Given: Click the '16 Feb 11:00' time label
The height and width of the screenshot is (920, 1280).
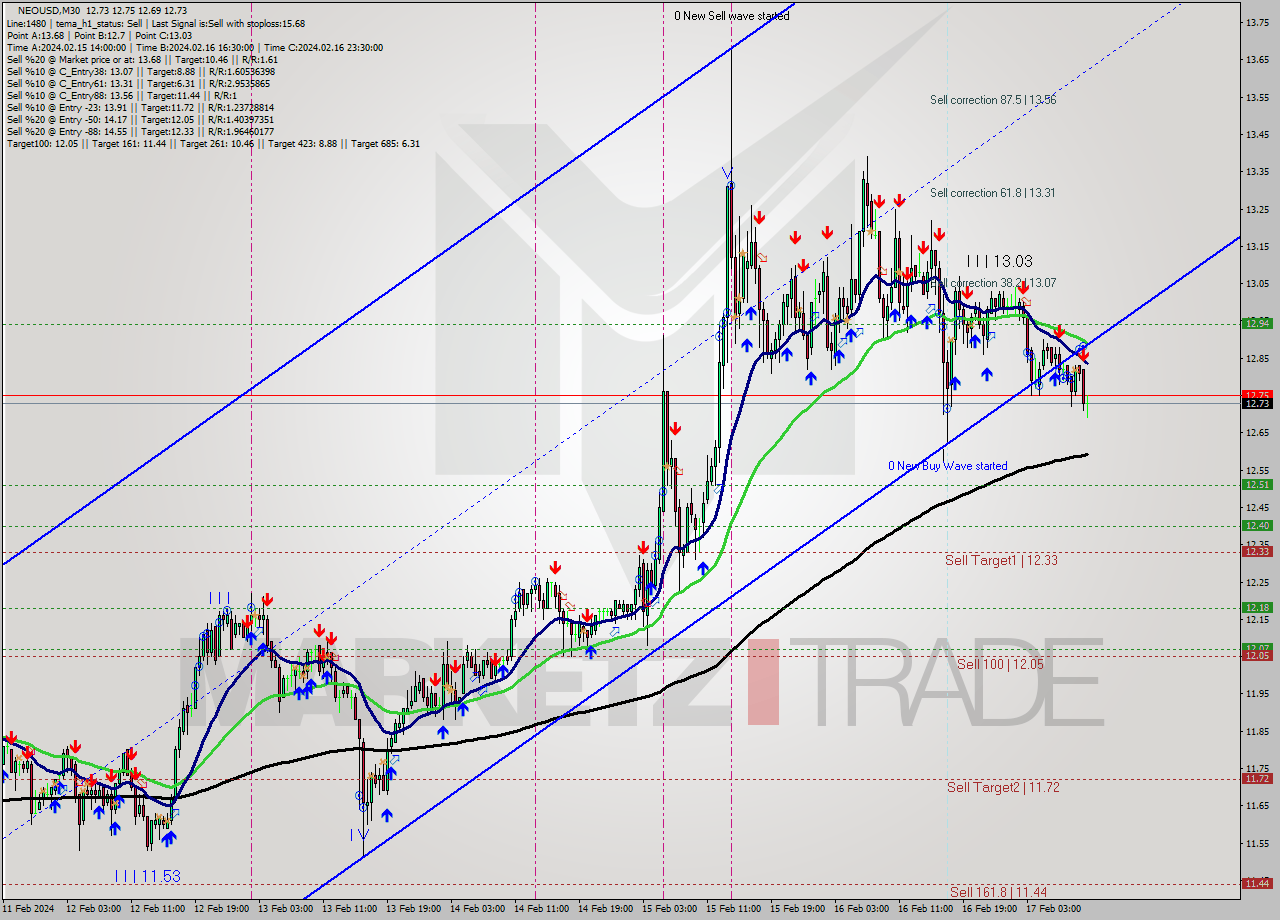Looking at the screenshot, I should click(928, 910).
